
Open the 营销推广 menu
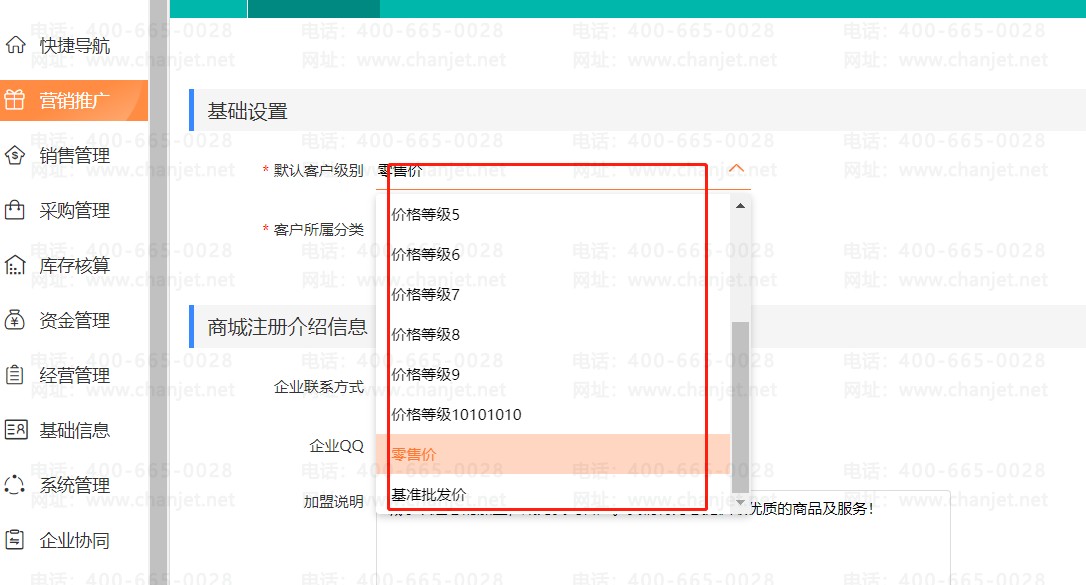(74, 100)
